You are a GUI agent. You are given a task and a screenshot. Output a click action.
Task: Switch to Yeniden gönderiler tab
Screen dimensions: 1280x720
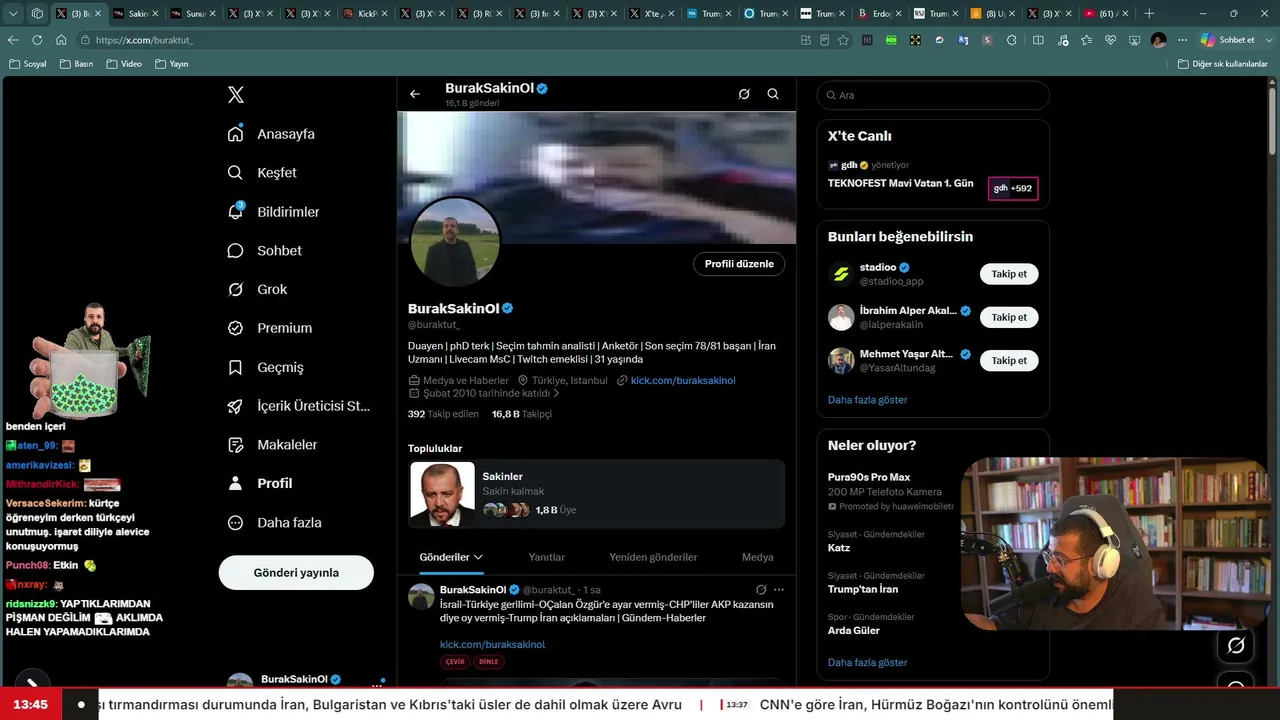tap(653, 557)
